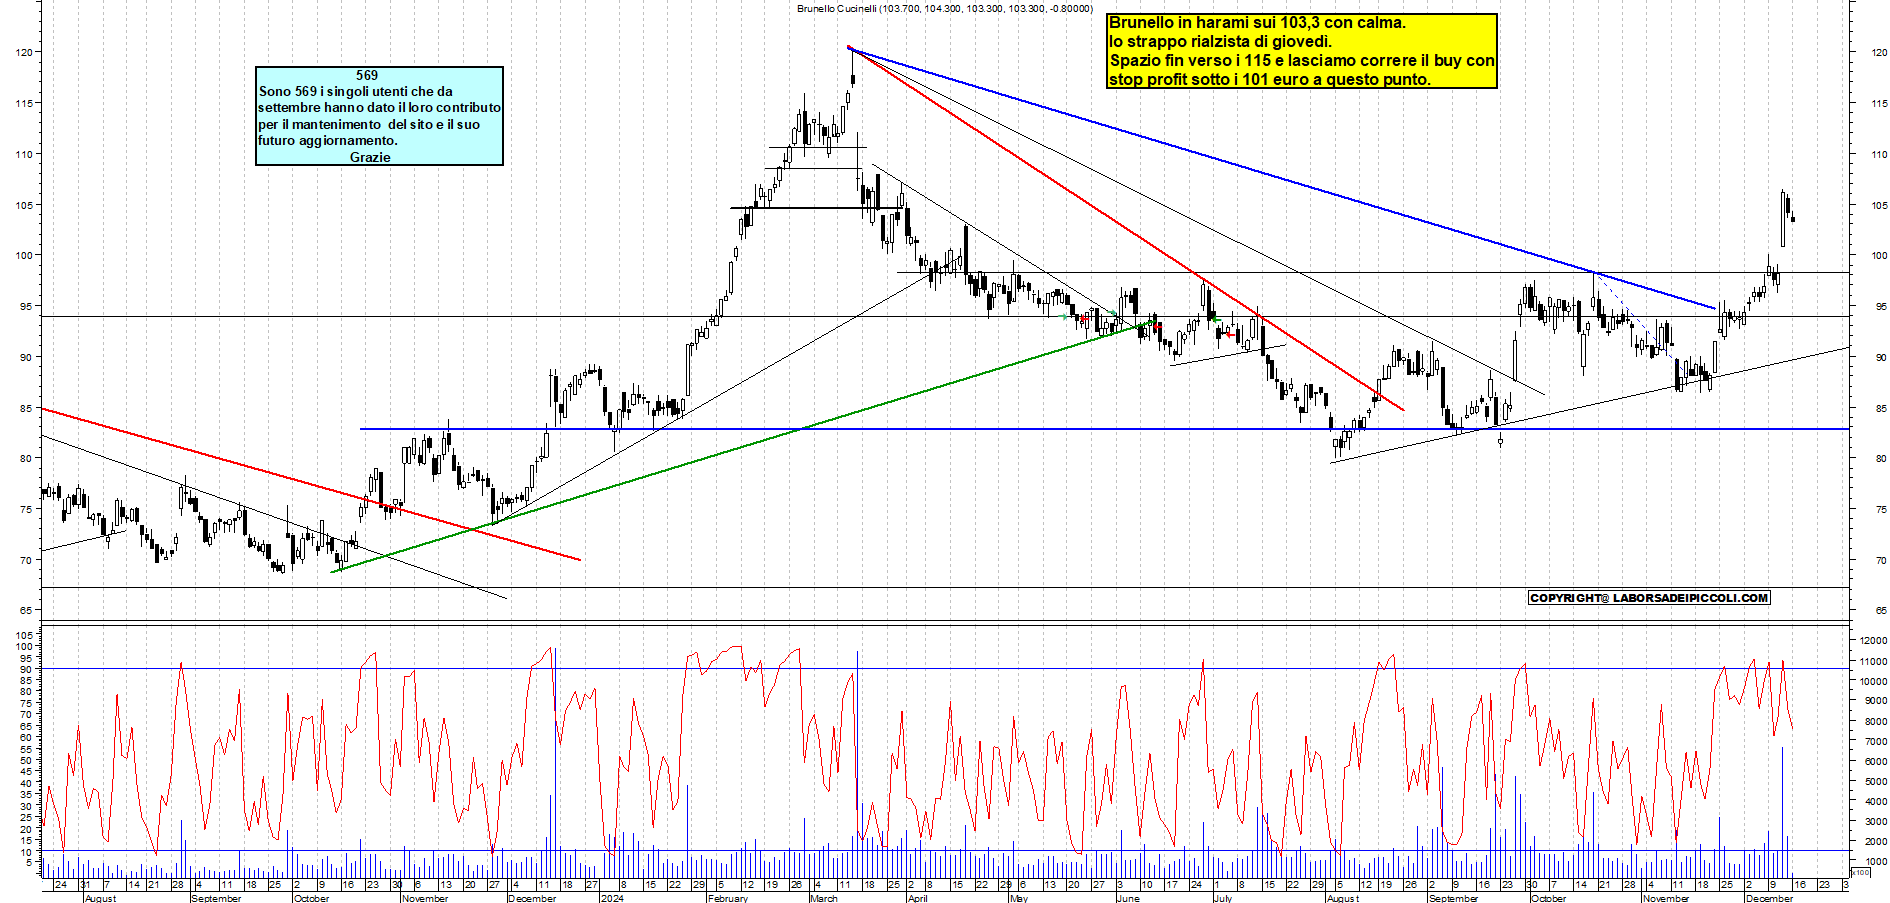Click the '105' oscillator scale label on the left

click(24, 634)
